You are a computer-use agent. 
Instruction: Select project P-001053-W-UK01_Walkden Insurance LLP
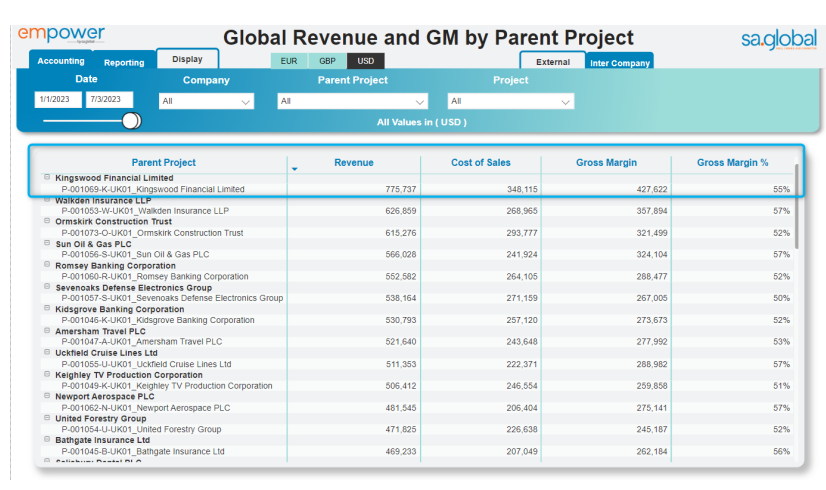pos(145,211)
